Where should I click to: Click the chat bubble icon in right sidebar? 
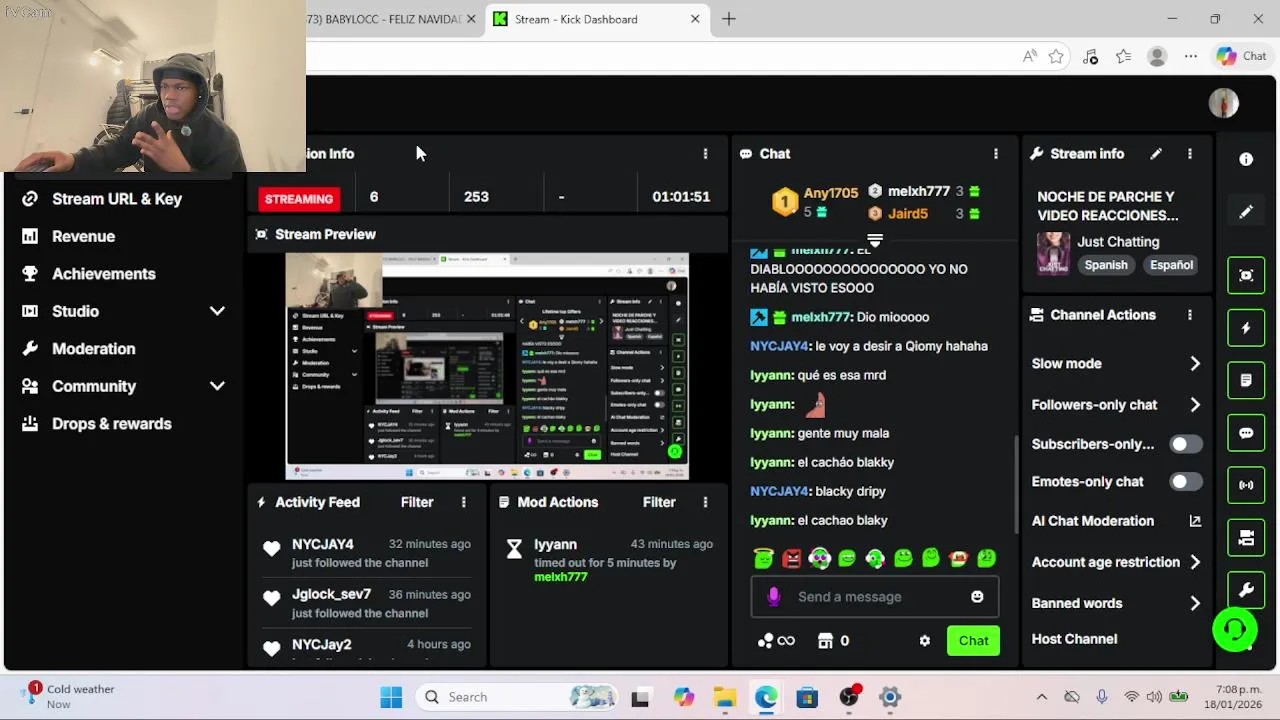[1246, 433]
